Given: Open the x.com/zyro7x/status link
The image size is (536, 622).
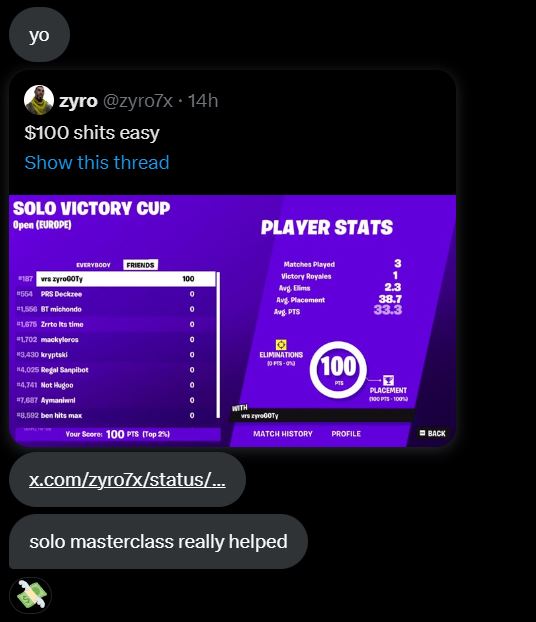Looking at the screenshot, I should (127, 480).
